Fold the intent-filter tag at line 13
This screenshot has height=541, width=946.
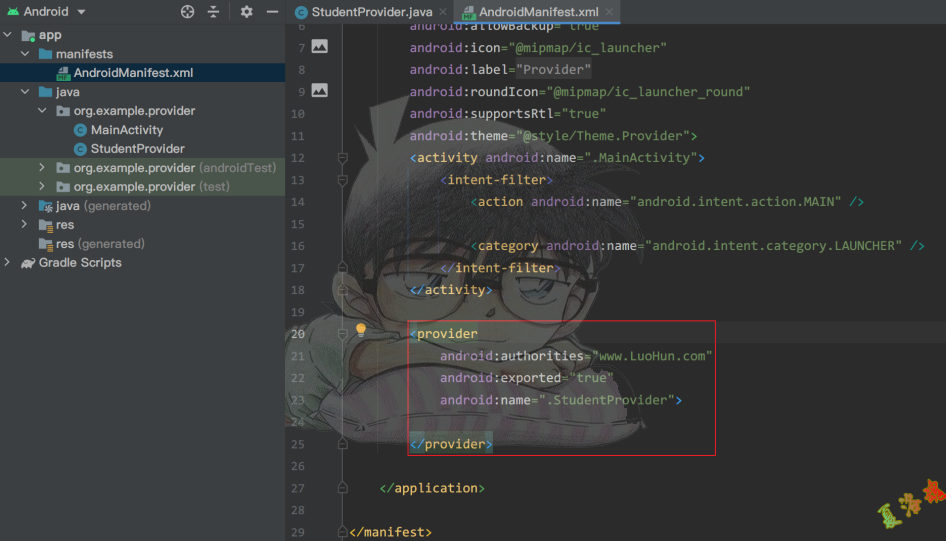(343, 180)
